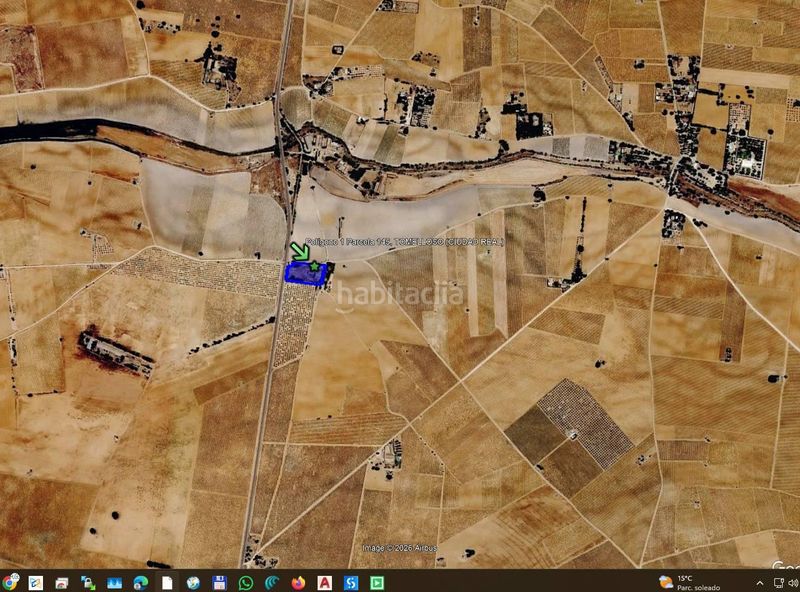Click the 'Polígono 1 Parcela 145, TOMELLOSO' label
800x592 pixels.
(404, 242)
